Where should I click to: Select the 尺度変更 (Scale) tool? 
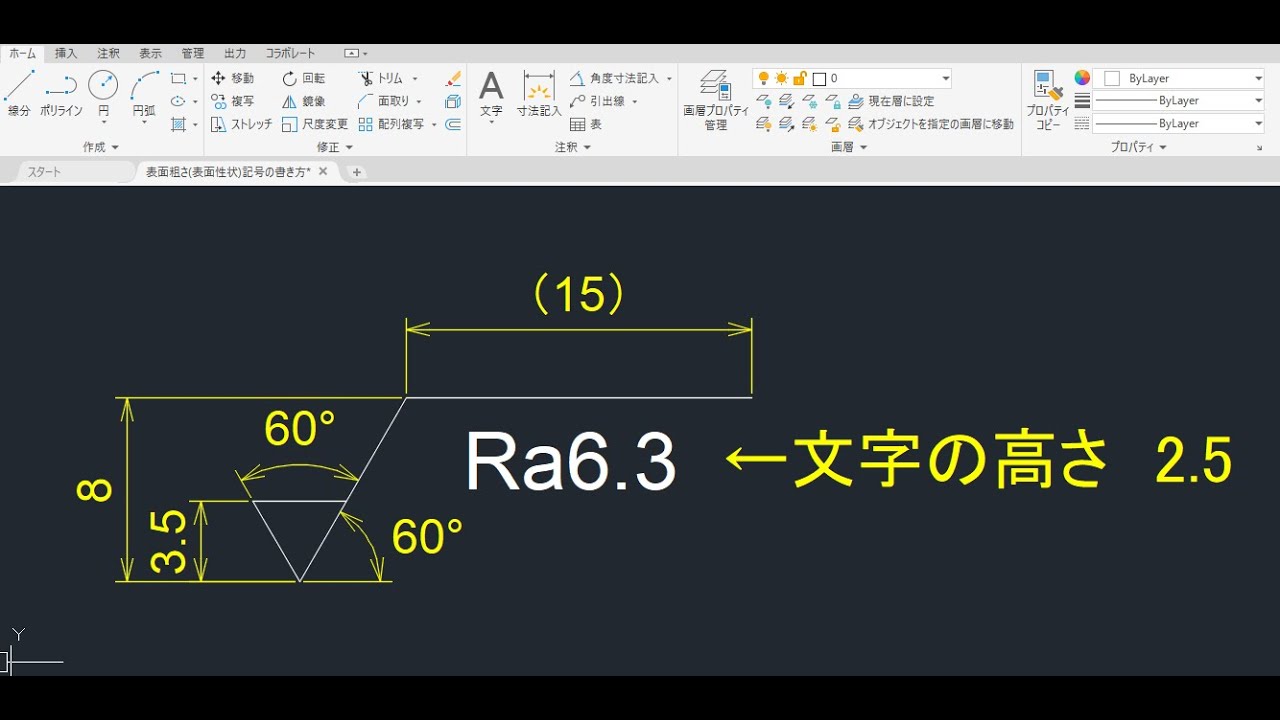tap(315, 124)
